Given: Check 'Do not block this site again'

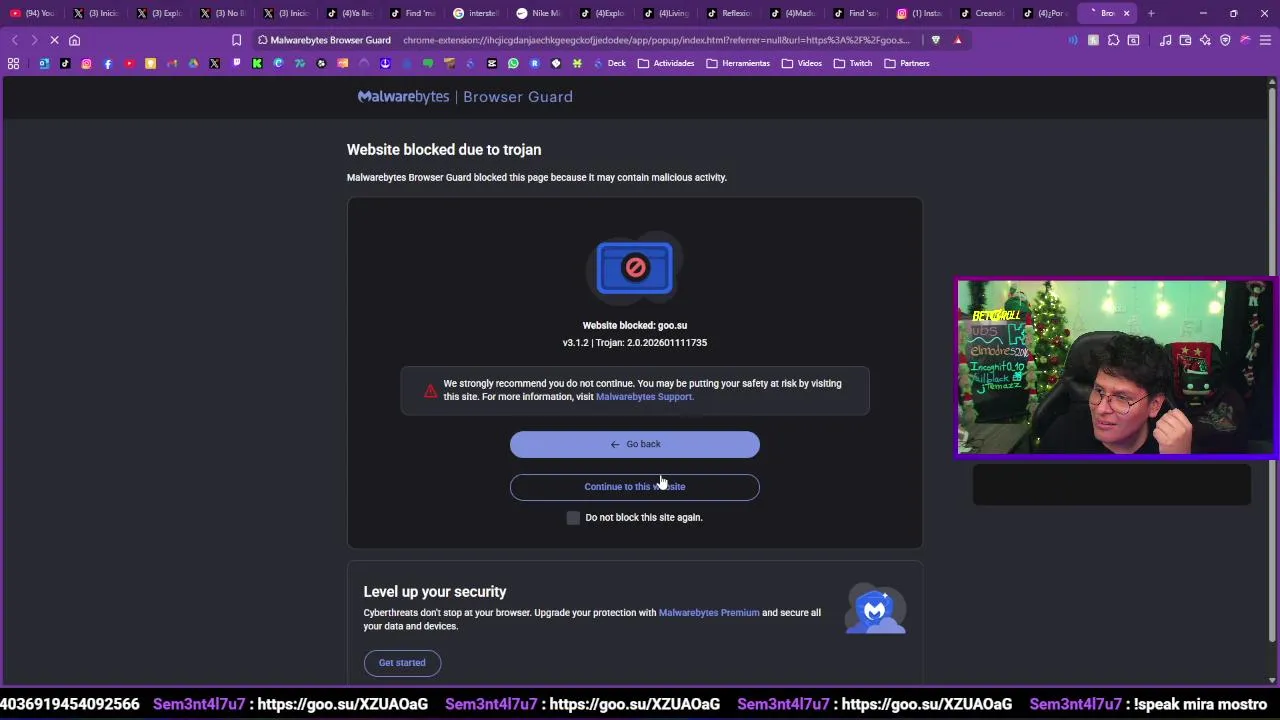Looking at the screenshot, I should pos(573,518).
